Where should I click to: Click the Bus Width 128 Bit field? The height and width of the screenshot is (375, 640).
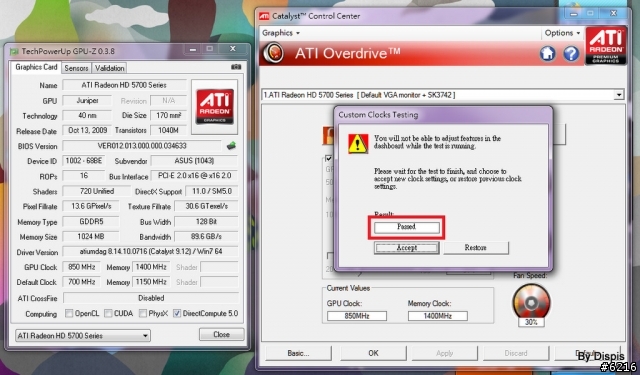click(206, 222)
